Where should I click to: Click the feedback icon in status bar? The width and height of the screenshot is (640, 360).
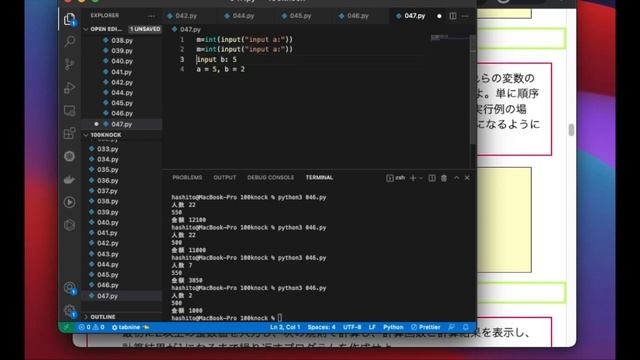(x=451, y=327)
